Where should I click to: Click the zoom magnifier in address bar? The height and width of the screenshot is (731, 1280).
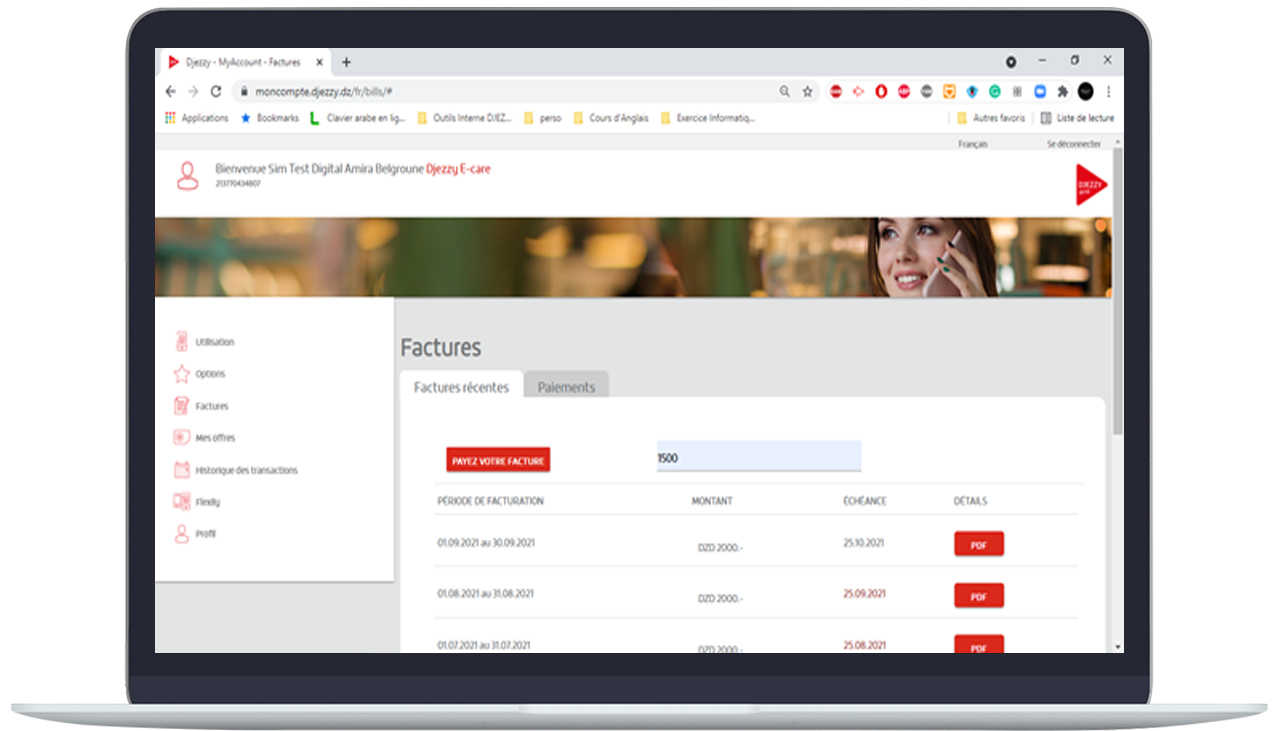point(785,91)
